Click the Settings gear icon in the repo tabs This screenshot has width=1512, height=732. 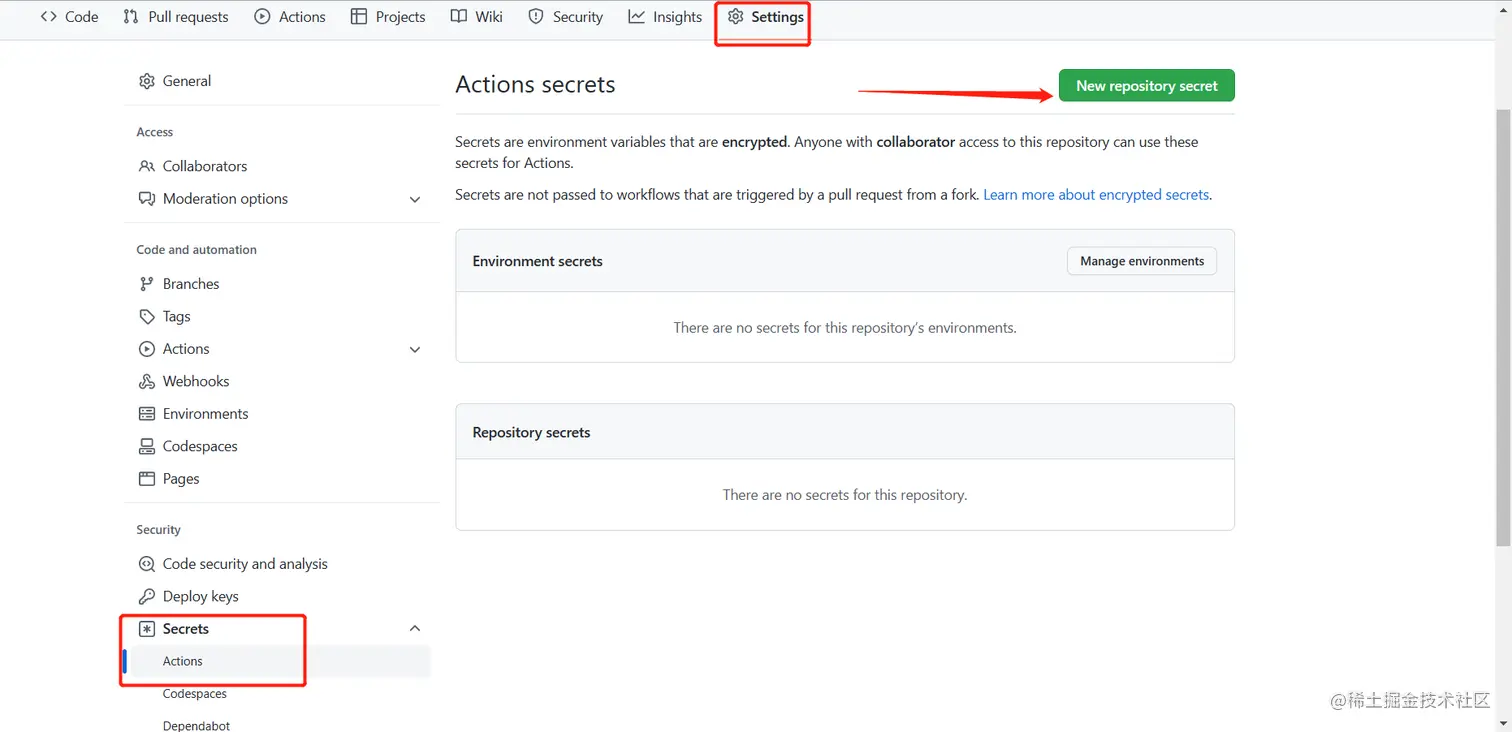click(736, 17)
